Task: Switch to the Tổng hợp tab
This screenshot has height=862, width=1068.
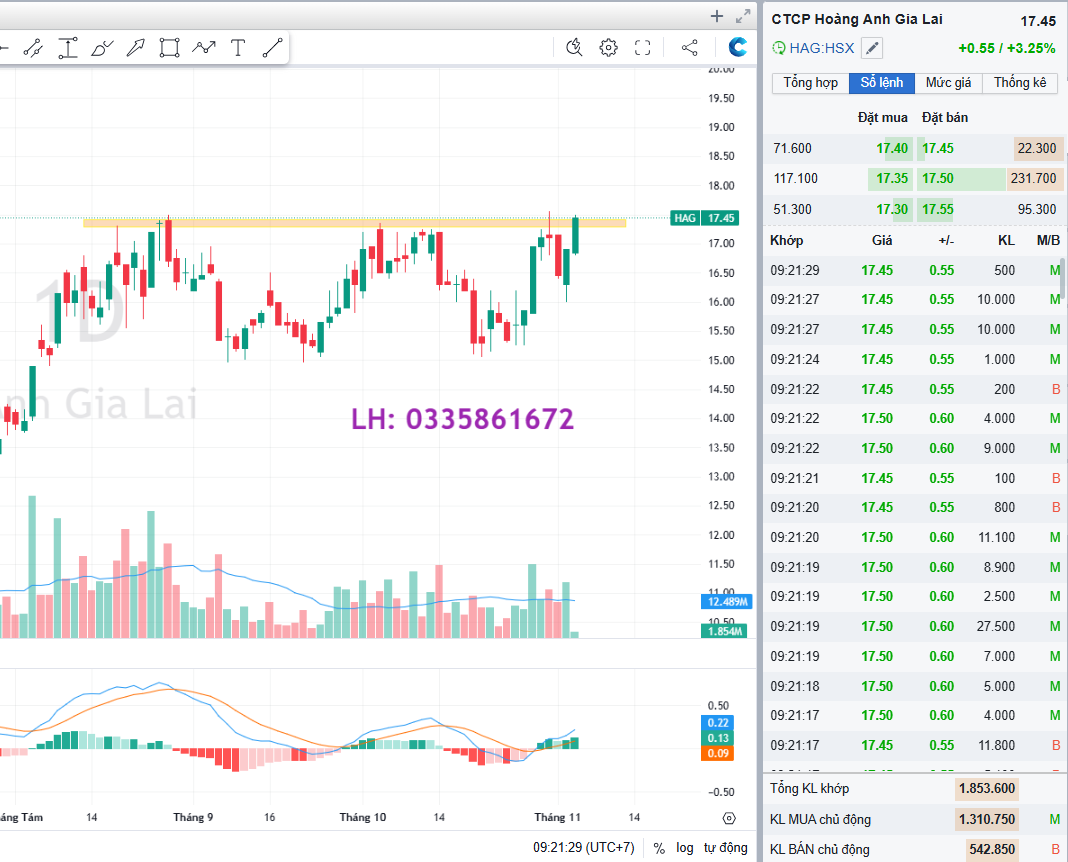Action: point(810,83)
